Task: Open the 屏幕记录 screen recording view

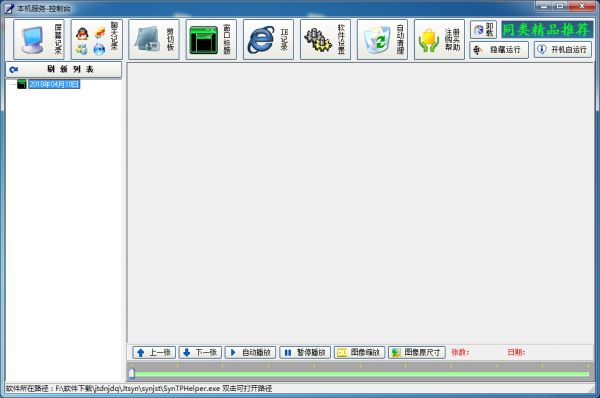Action: [x=39, y=39]
